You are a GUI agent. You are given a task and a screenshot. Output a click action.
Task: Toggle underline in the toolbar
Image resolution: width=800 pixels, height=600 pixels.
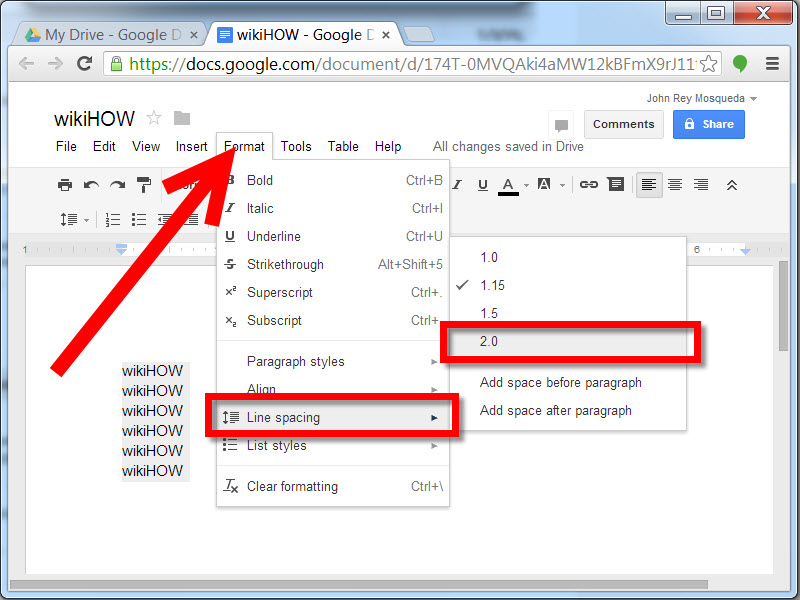[x=483, y=185]
